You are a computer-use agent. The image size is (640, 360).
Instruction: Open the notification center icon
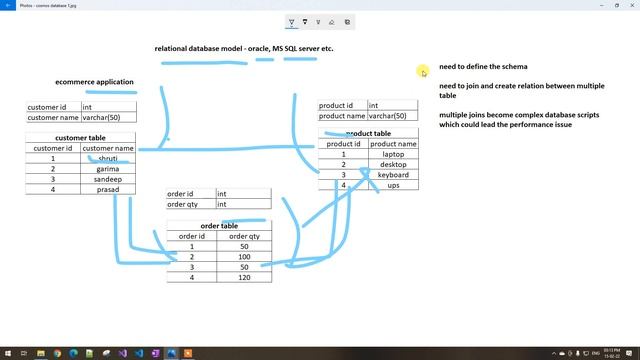(x=629, y=353)
